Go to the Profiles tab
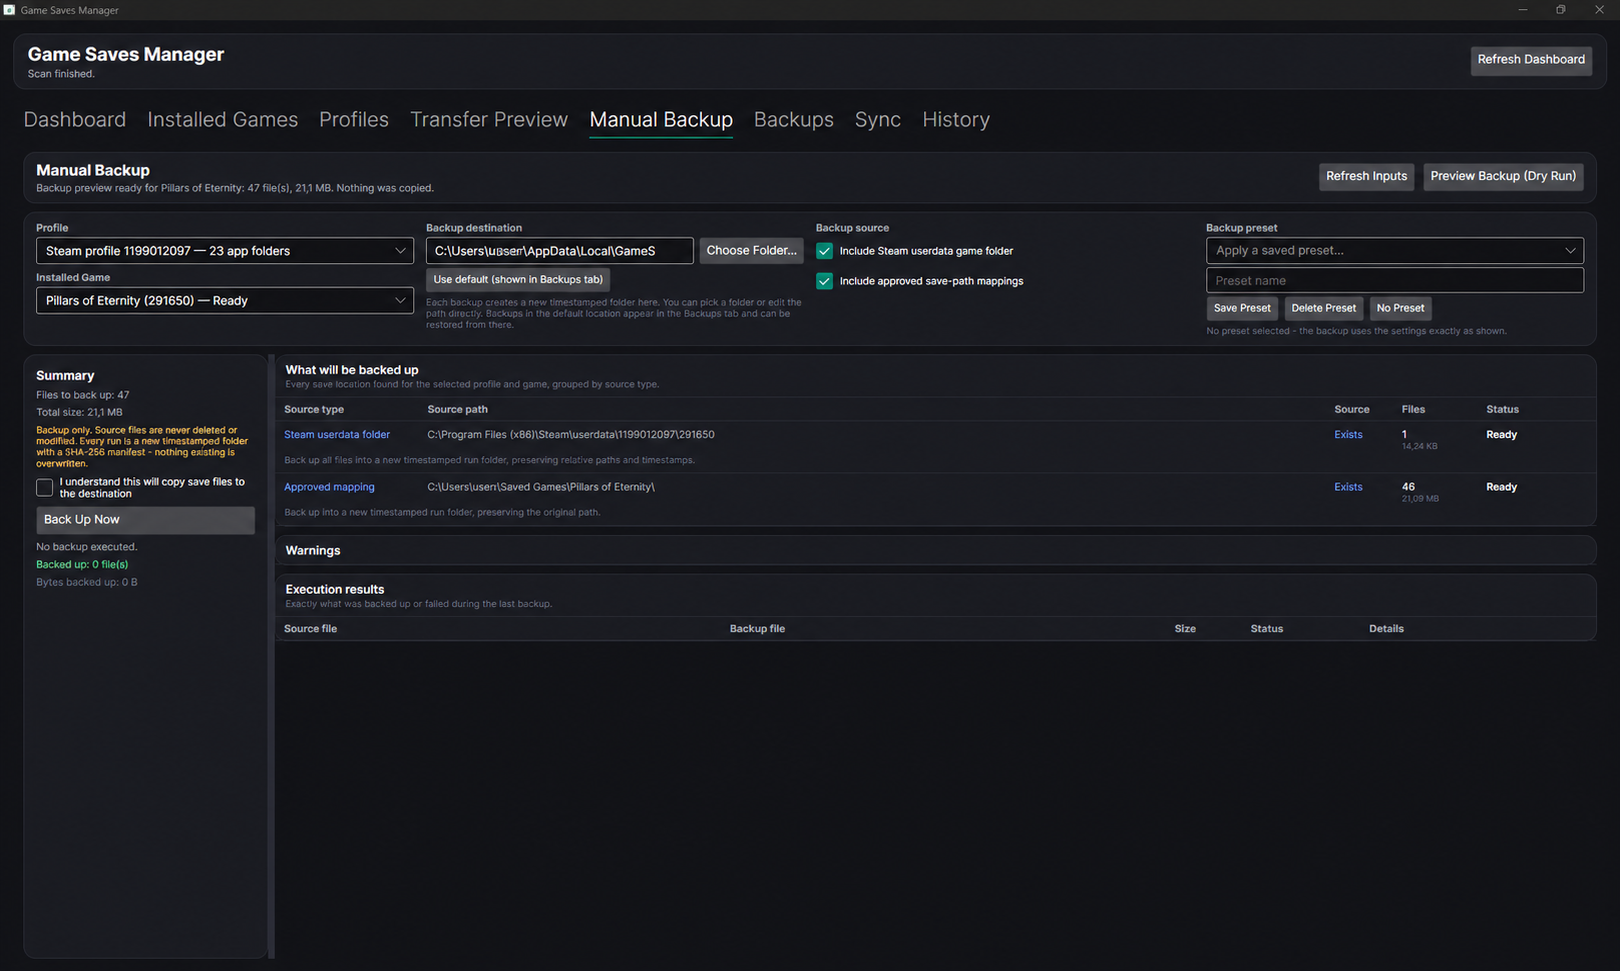 354,120
